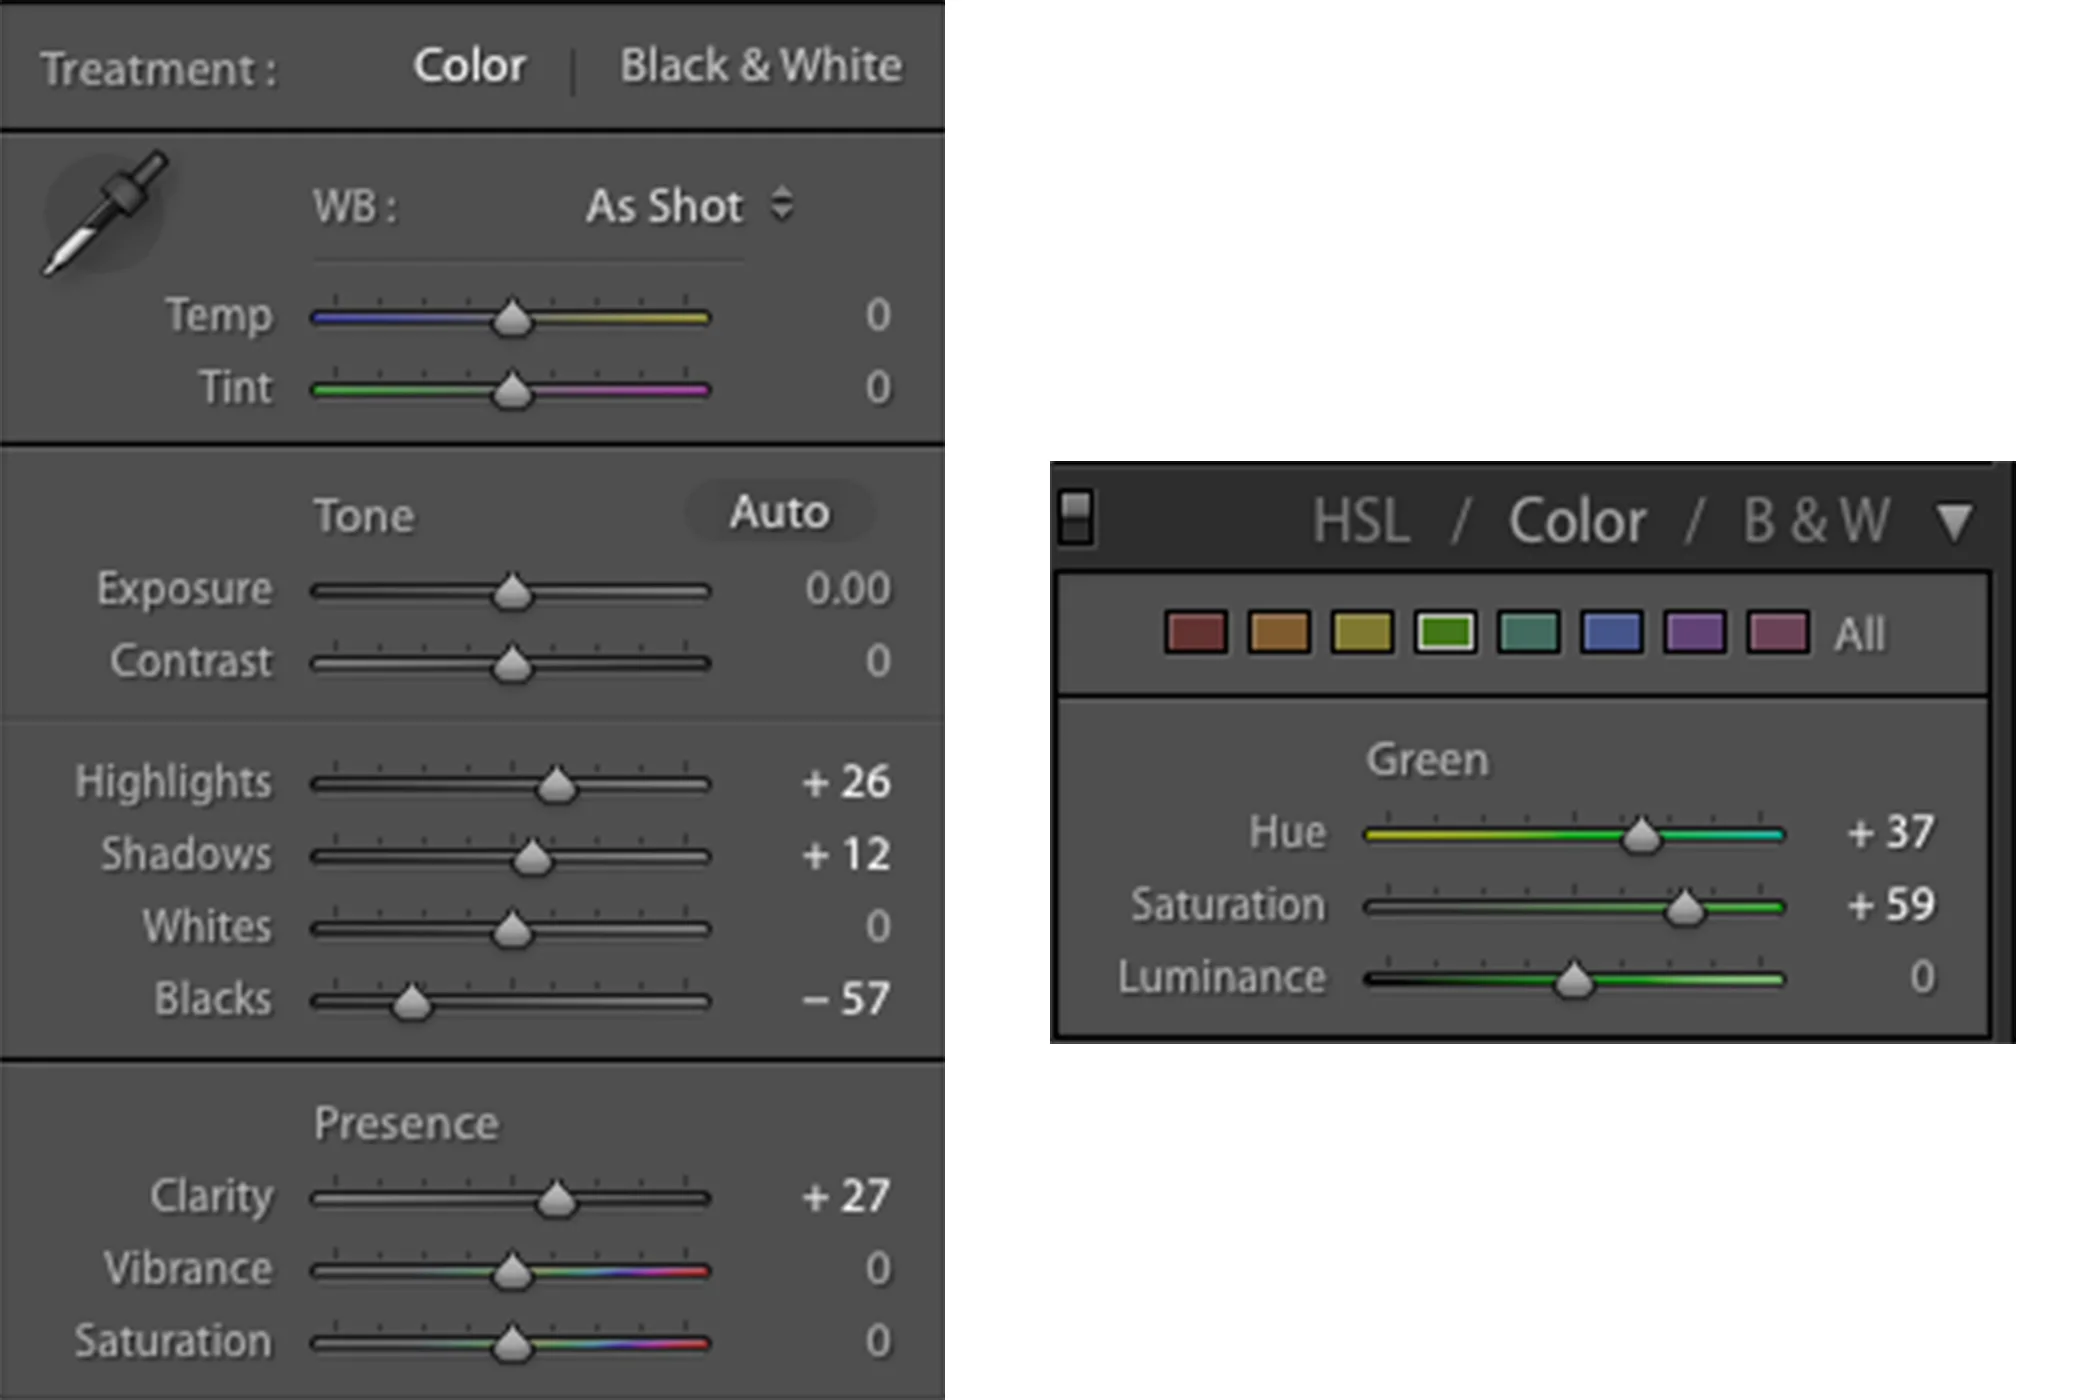Switch to the HSL tab
The height and width of the screenshot is (1400, 2100).
[1360, 521]
